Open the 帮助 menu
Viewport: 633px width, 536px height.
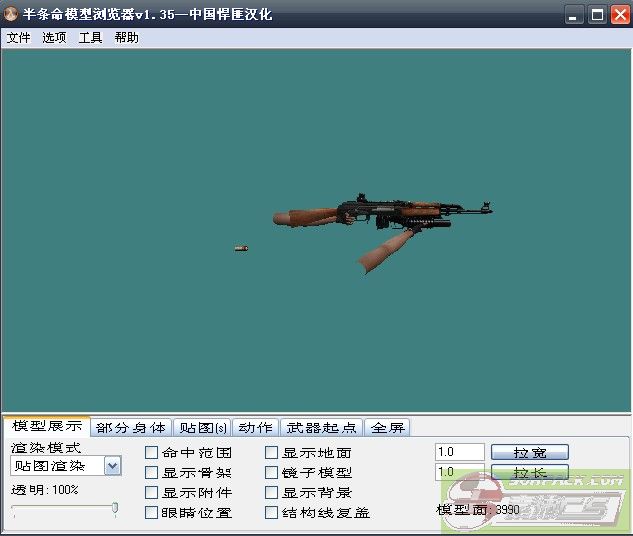[127, 38]
